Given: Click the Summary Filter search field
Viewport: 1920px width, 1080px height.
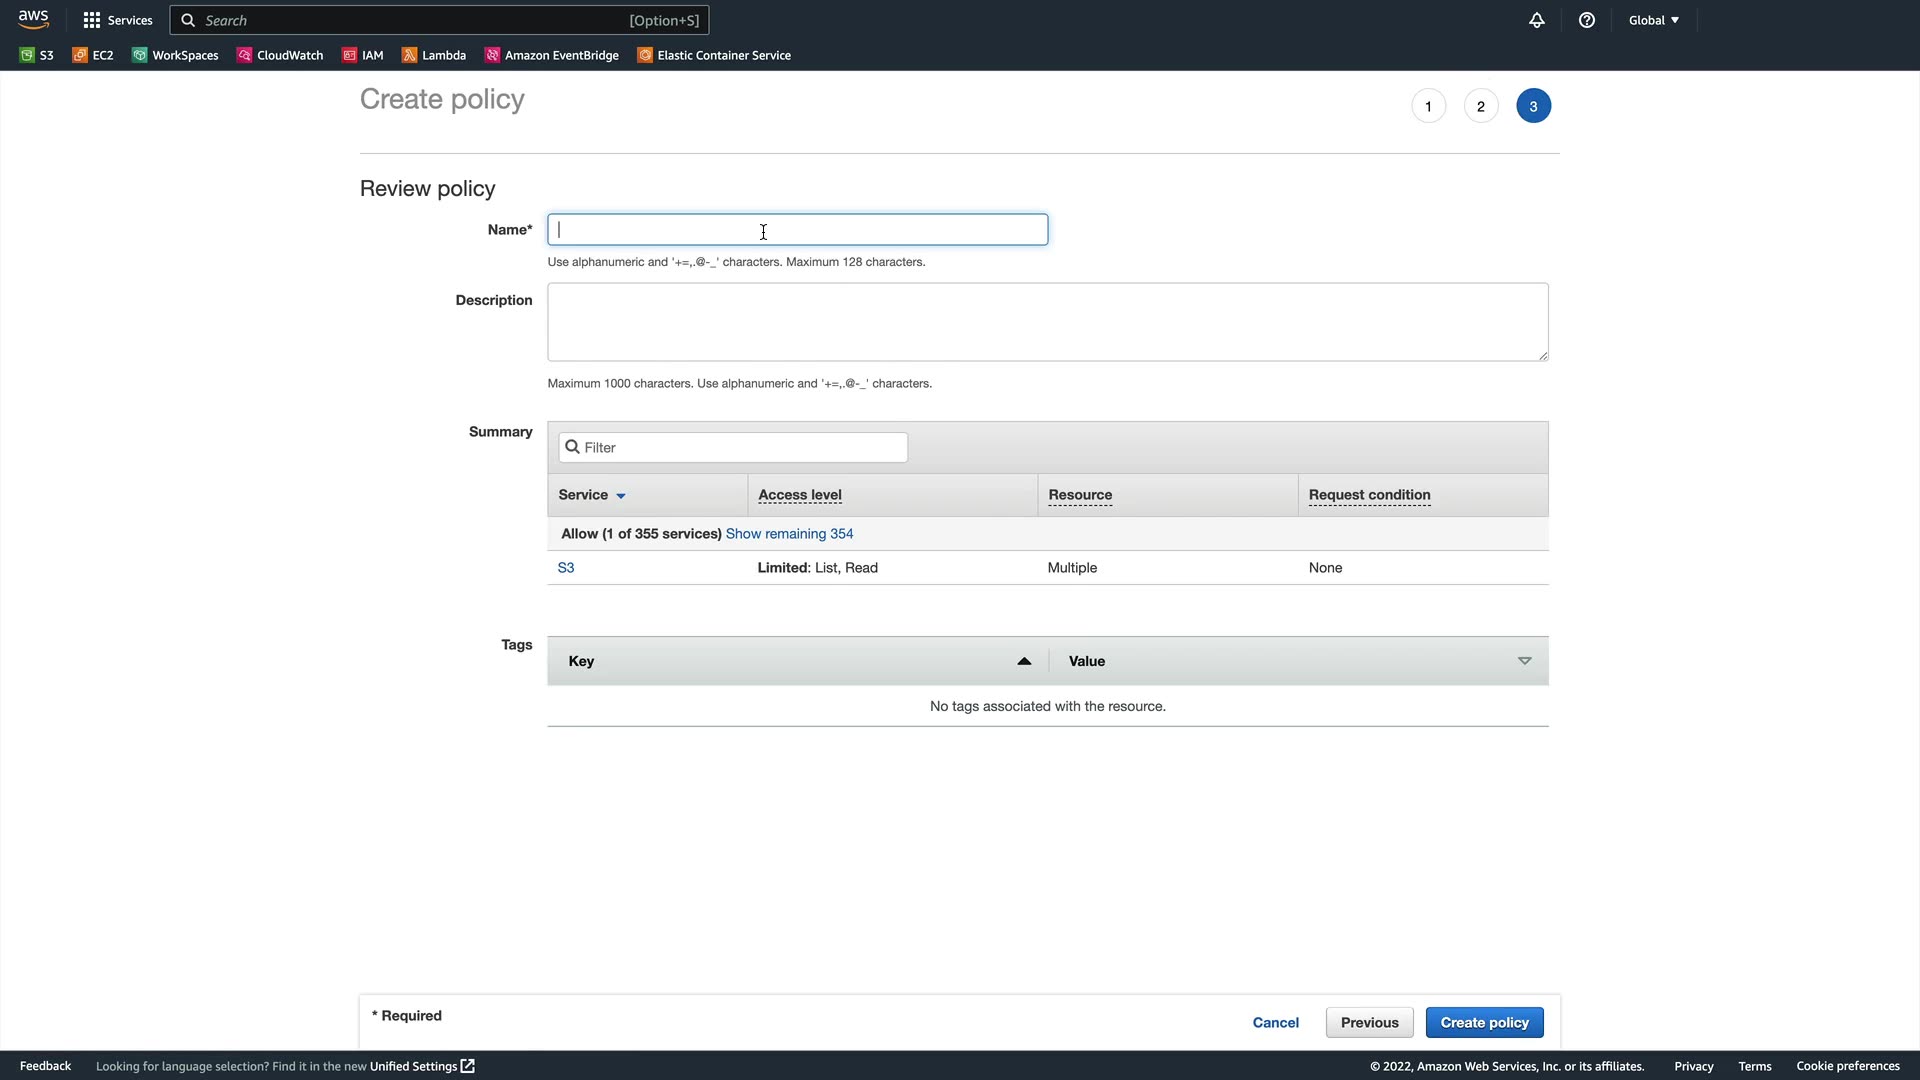Looking at the screenshot, I should 740,447.
